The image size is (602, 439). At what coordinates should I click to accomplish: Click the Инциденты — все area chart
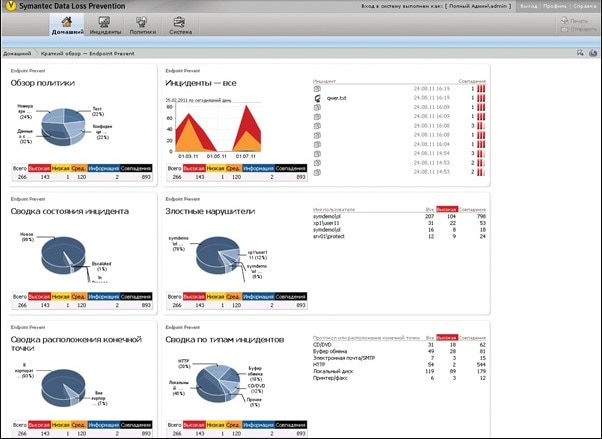pyautogui.click(x=218, y=129)
